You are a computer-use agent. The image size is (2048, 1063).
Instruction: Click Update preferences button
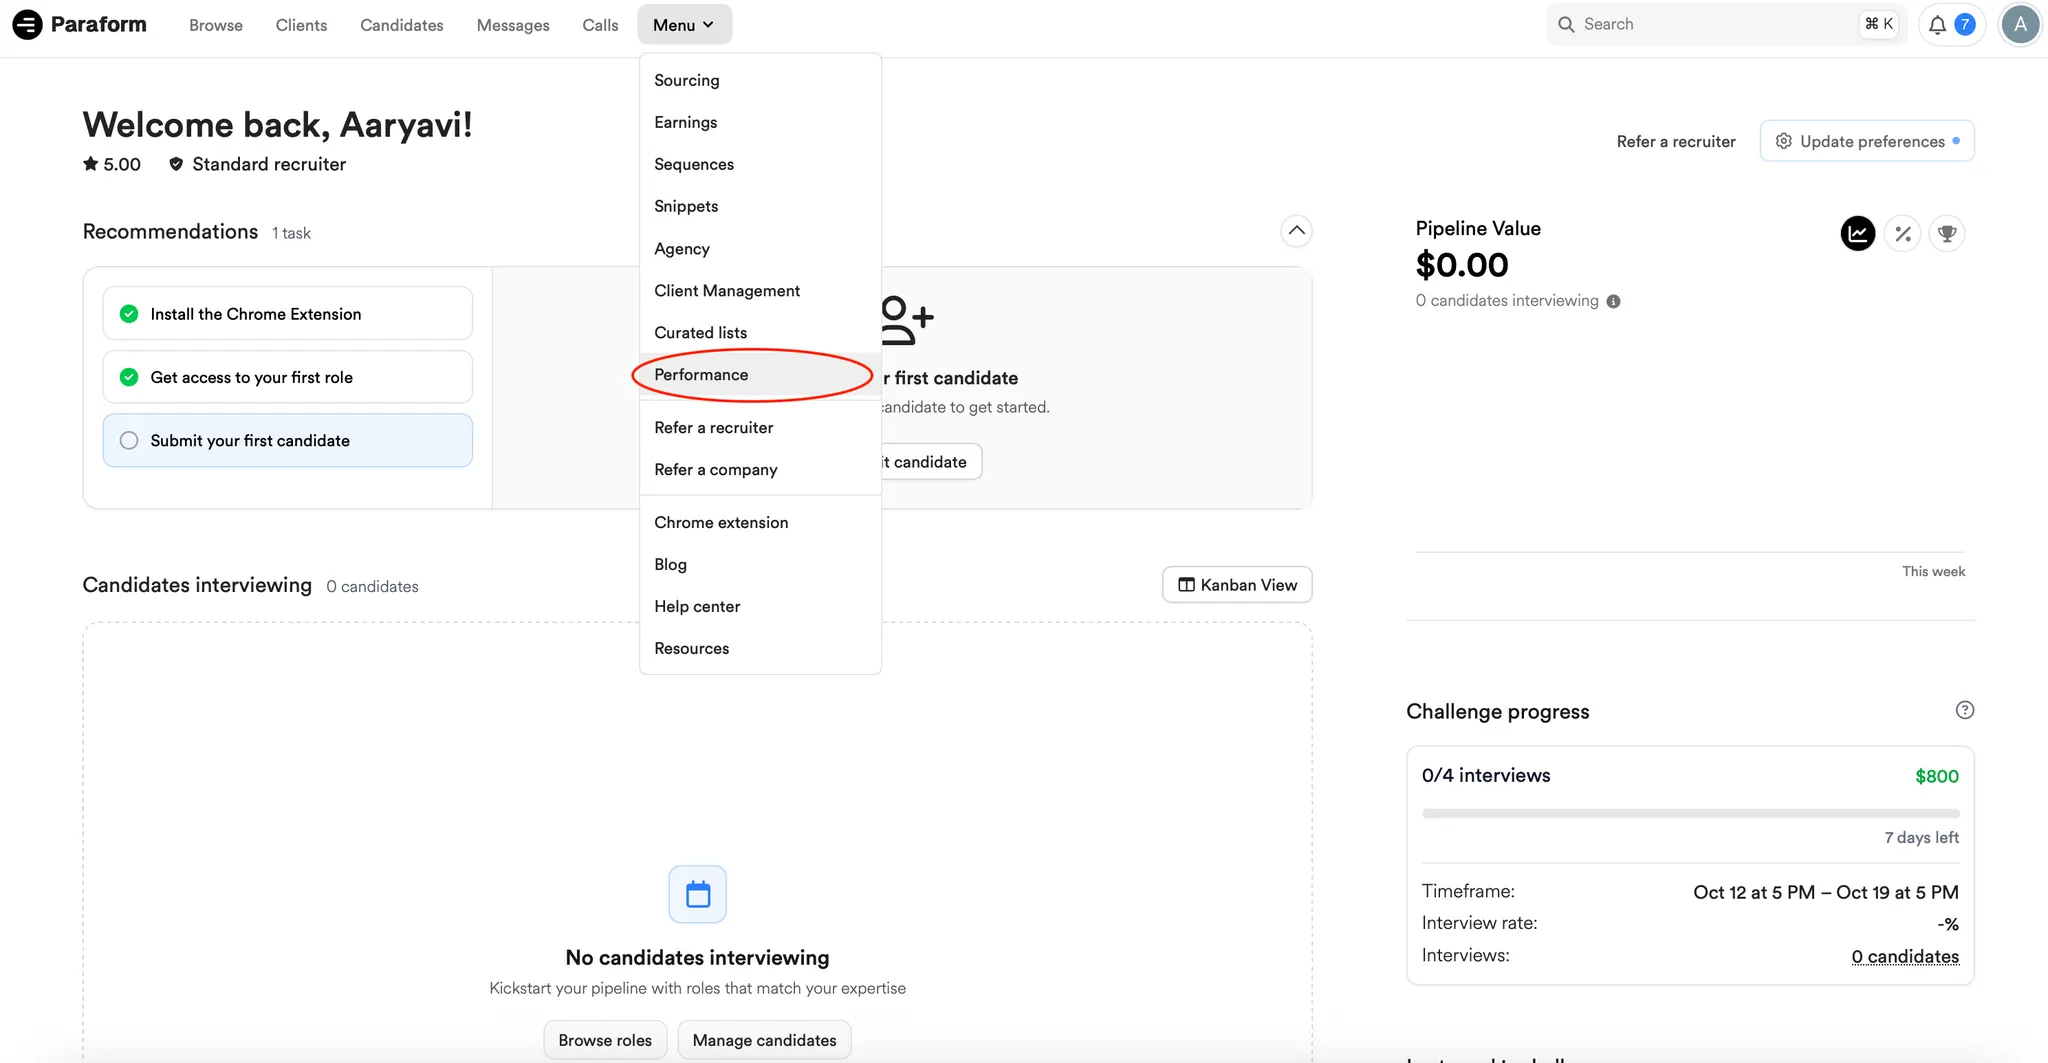pyautogui.click(x=1867, y=141)
